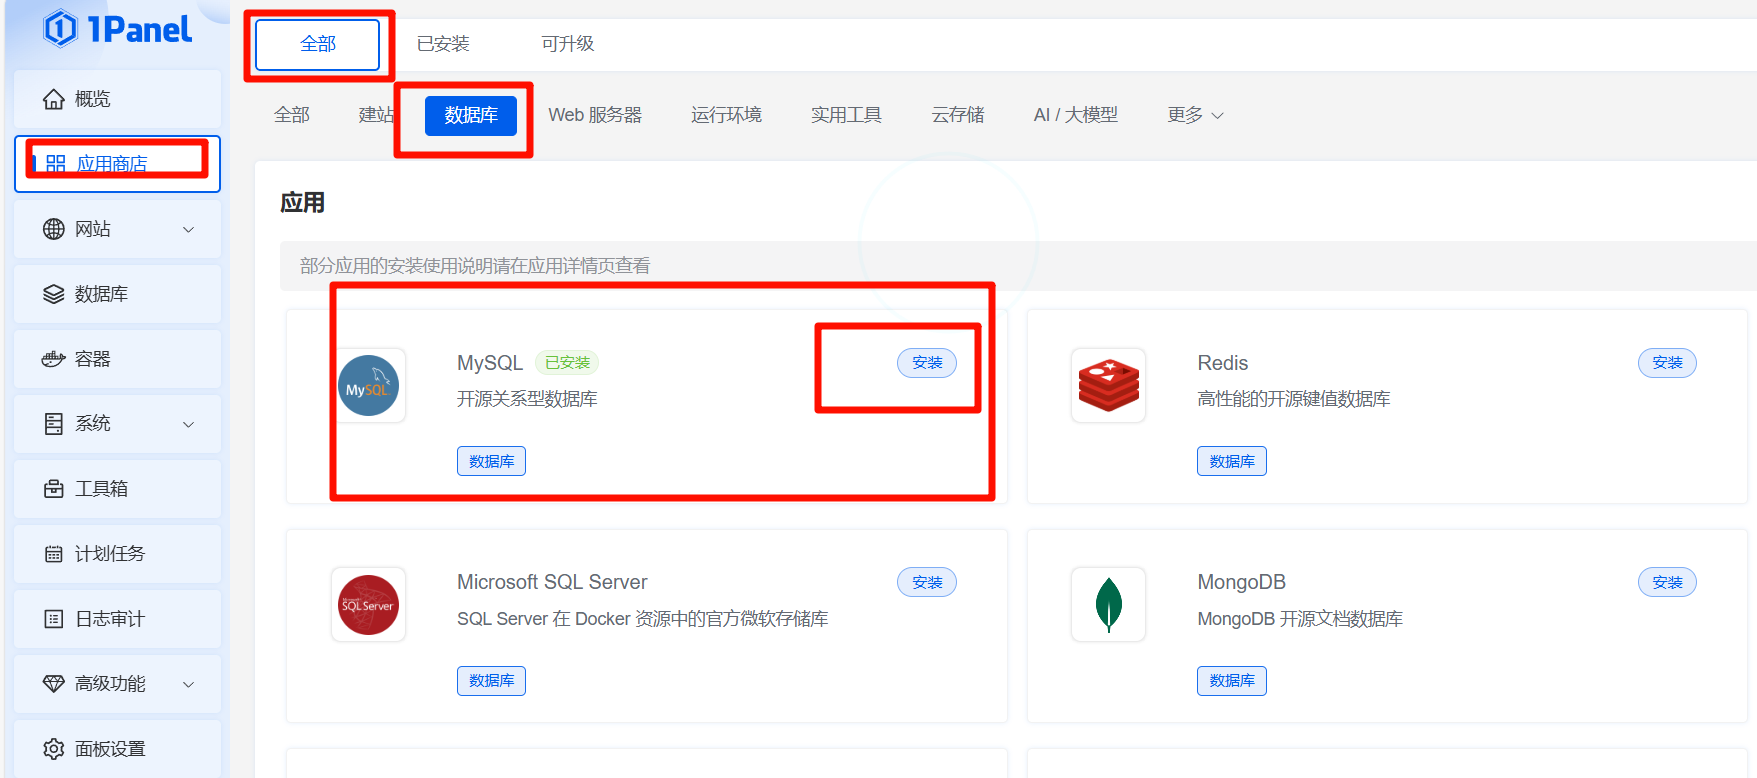Click the 数据库 tag under Microsoft SQL Server
The image size is (1757, 778).
pyautogui.click(x=491, y=681)
